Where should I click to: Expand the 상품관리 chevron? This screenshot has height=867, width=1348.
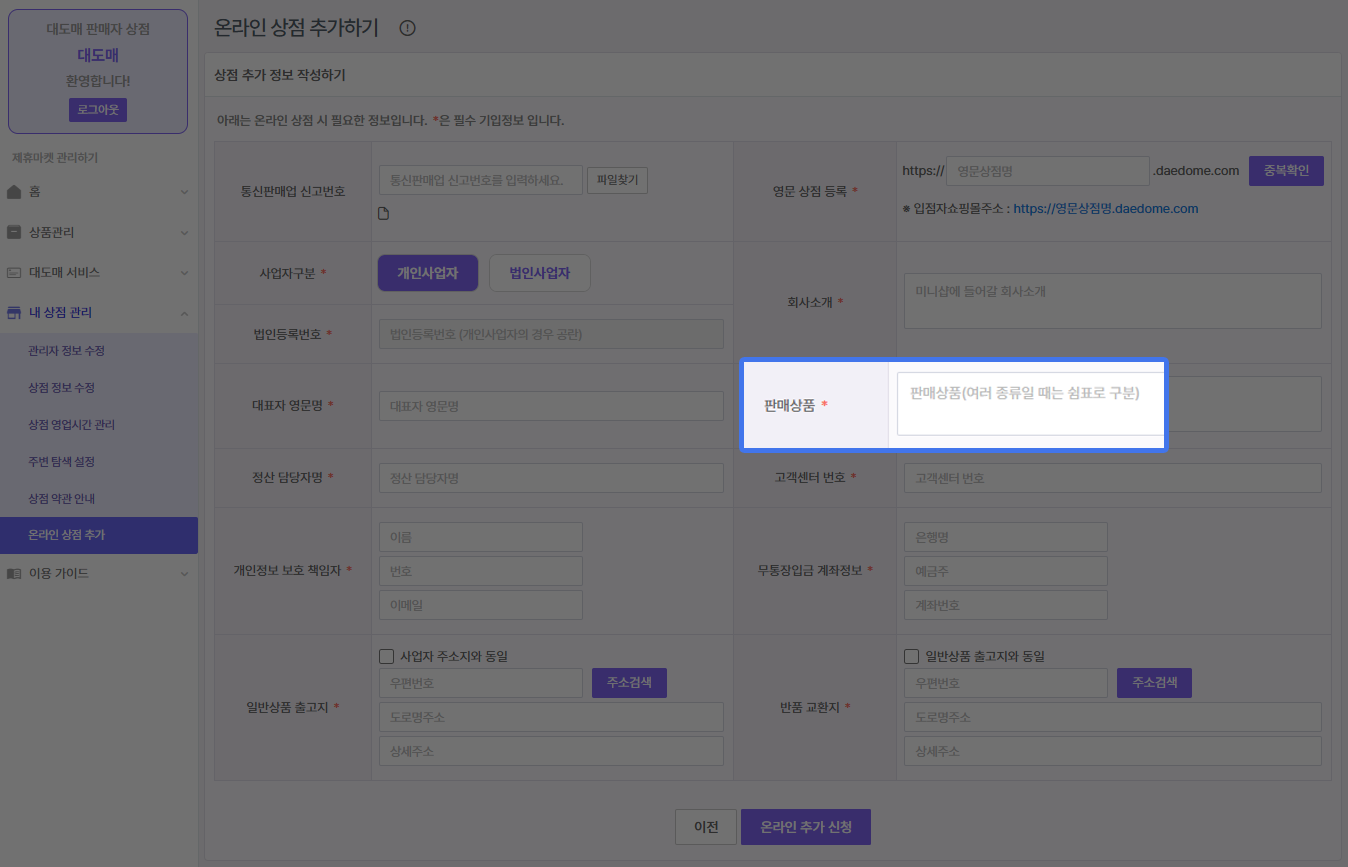click(x=184, y=232)
